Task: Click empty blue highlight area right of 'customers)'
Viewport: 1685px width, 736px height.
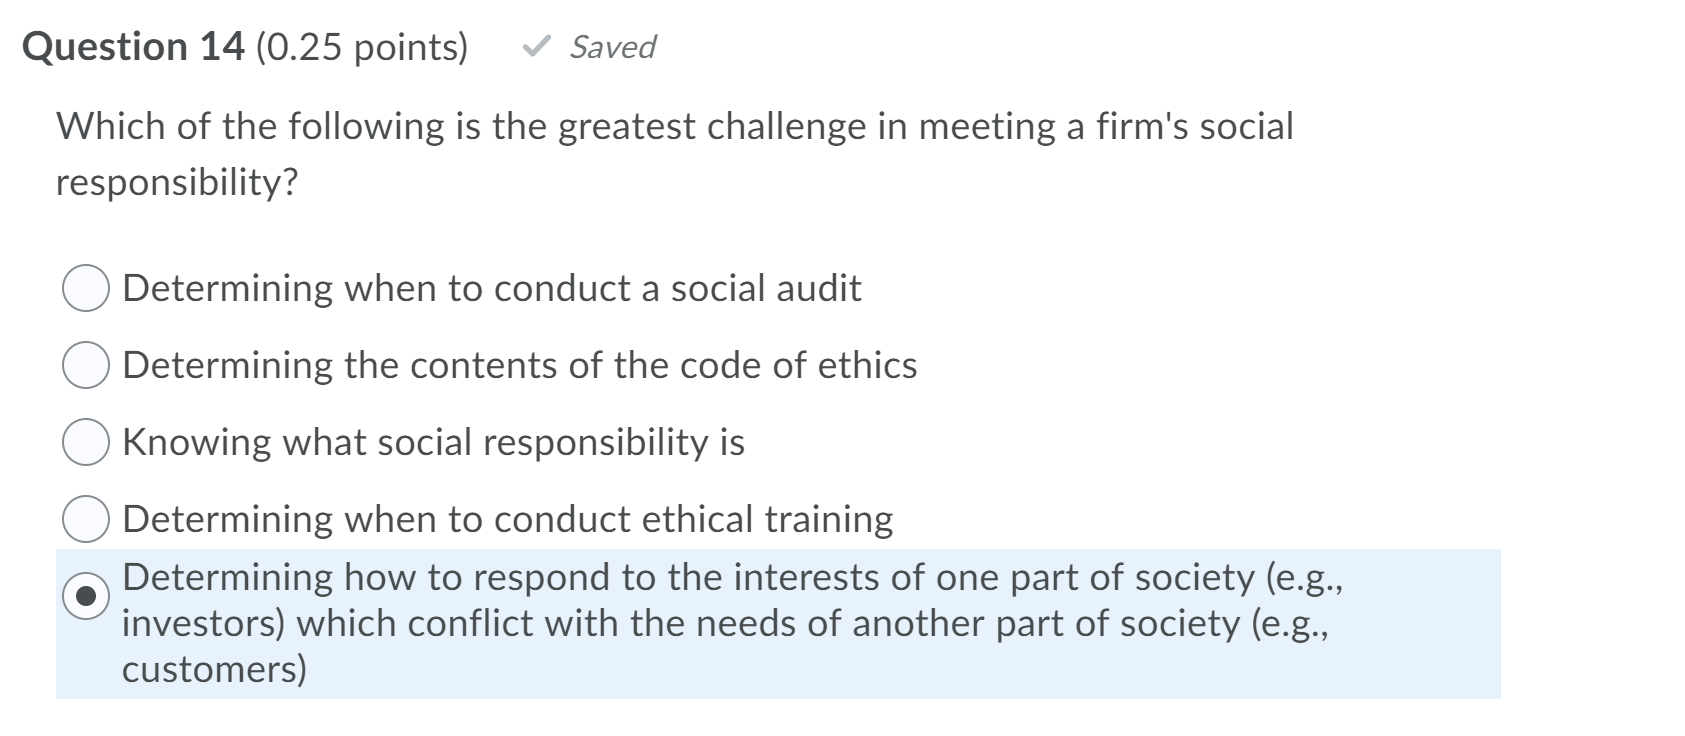Action: click(900, 669)
